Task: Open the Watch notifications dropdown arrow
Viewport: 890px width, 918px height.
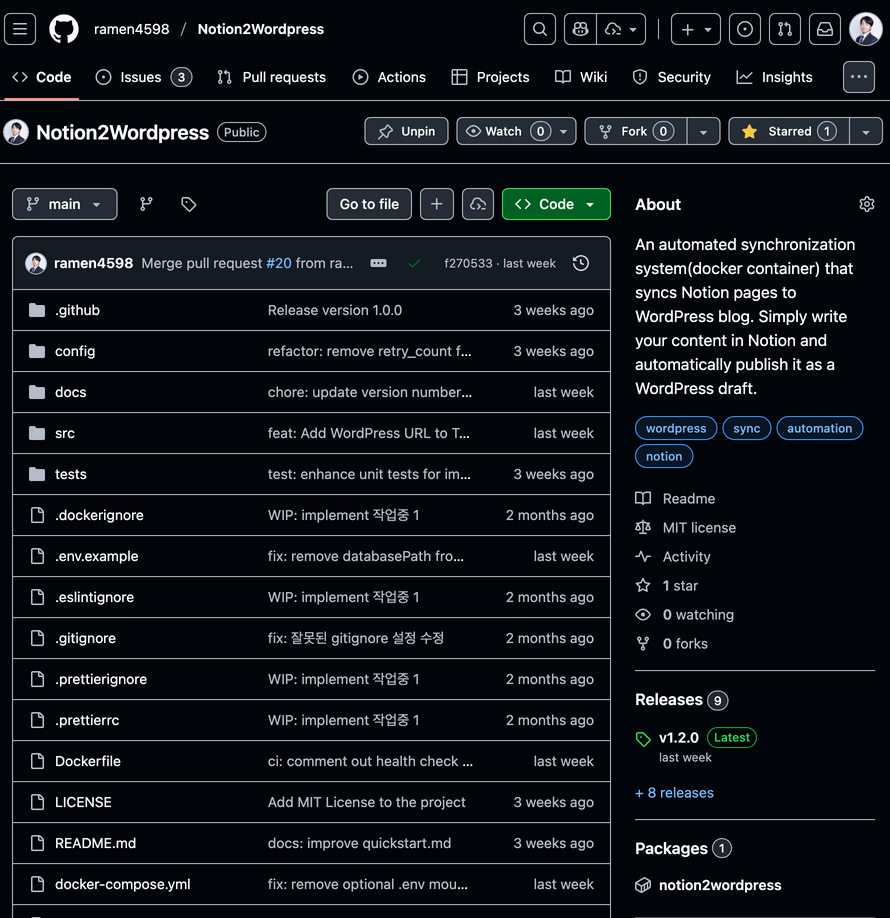Action: (564, 131)
